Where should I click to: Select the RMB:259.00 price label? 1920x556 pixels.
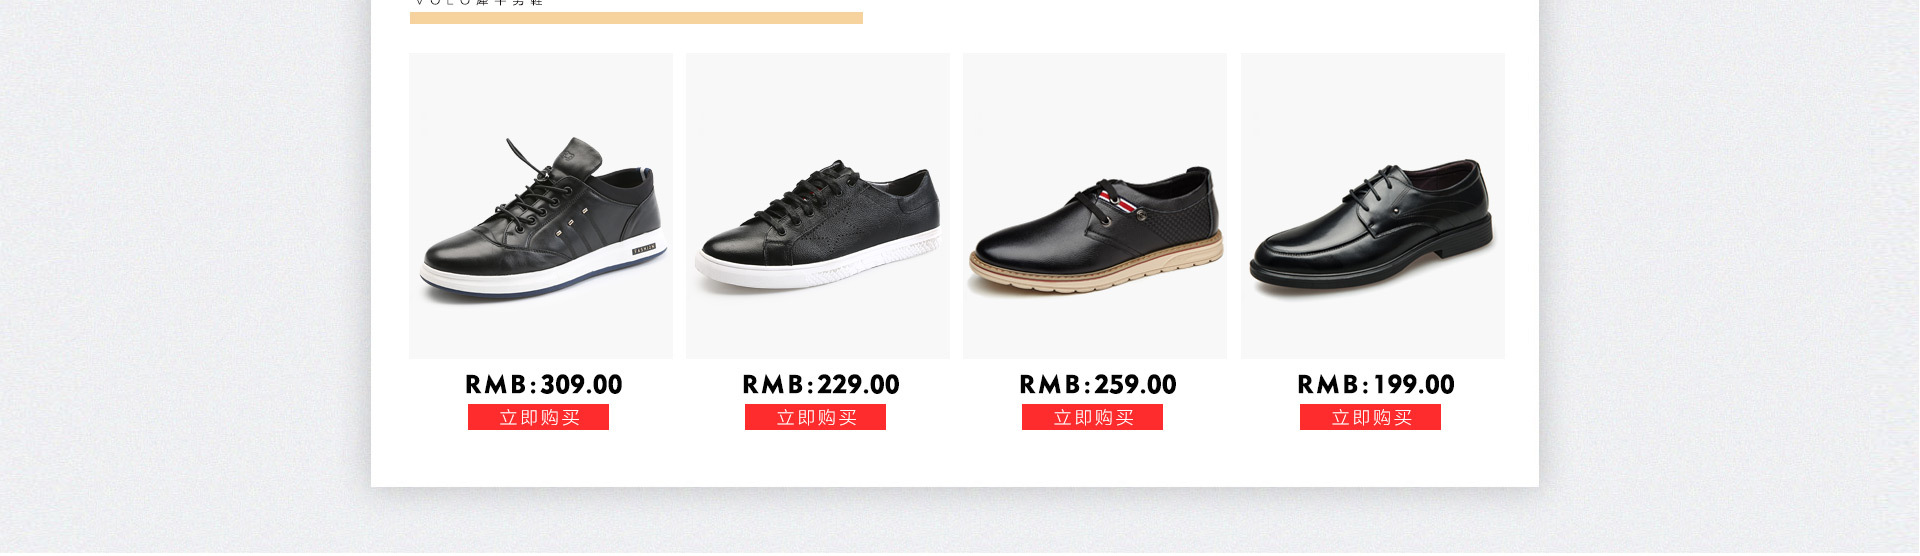click(x=1098, y=385)
